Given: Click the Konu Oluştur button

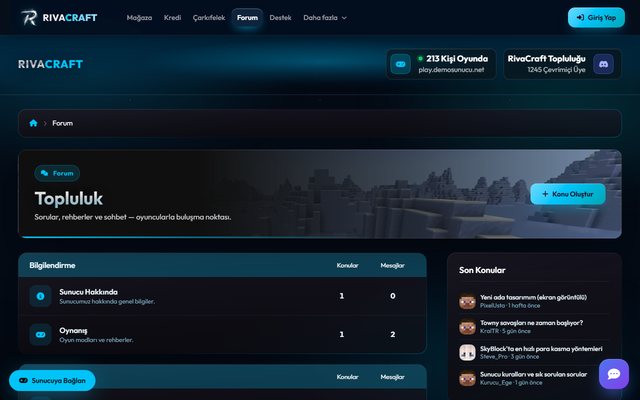Looking at the screenshot, I should pos(568,194).
